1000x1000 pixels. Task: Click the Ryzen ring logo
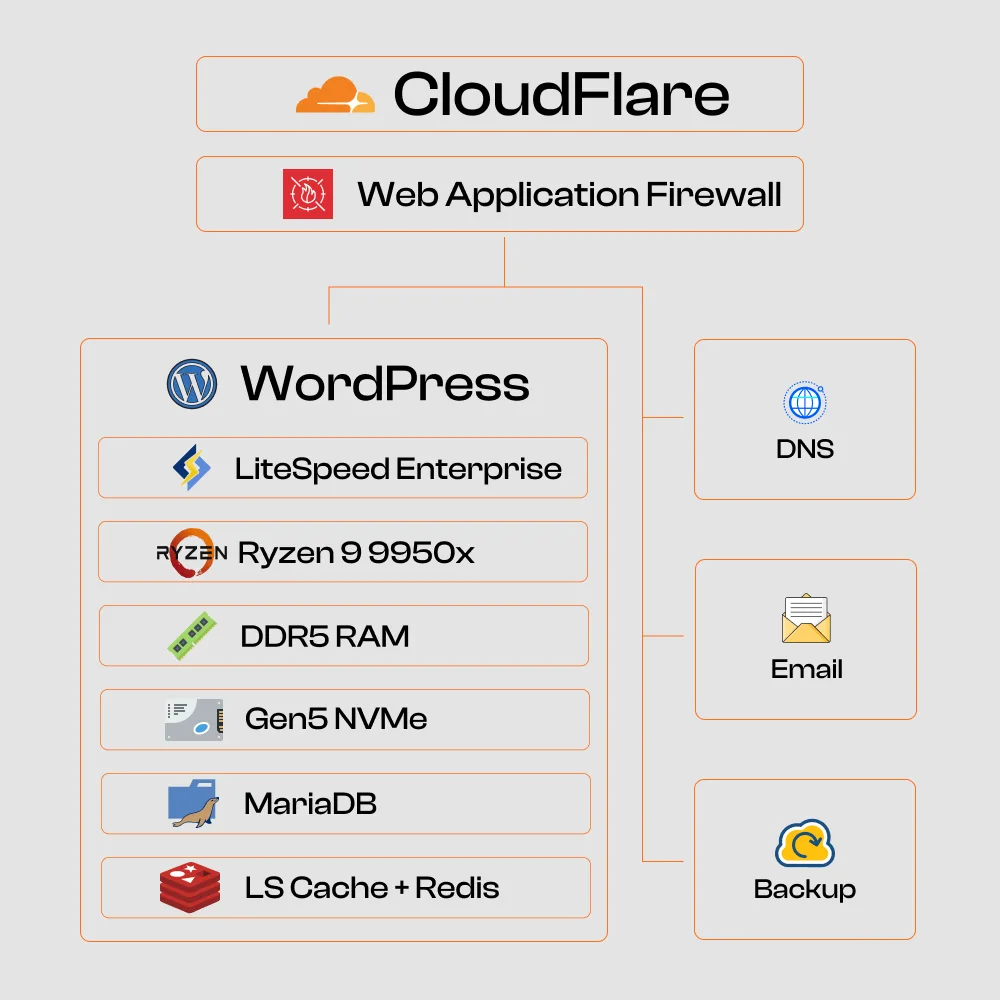tap(192, 552)
